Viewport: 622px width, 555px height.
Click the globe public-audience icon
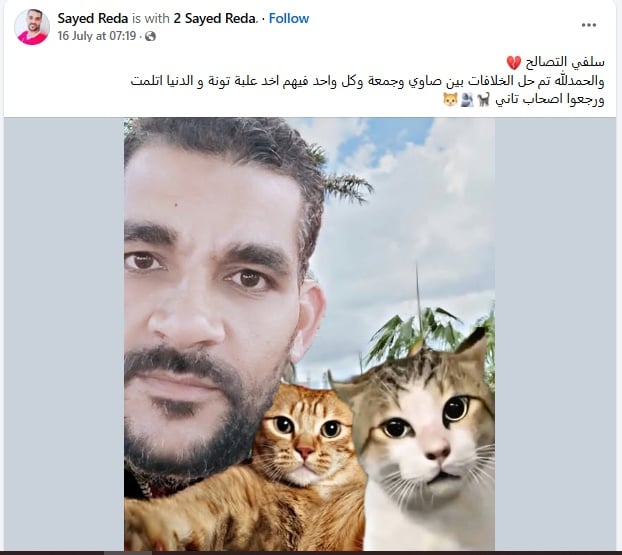pos(150,36)
